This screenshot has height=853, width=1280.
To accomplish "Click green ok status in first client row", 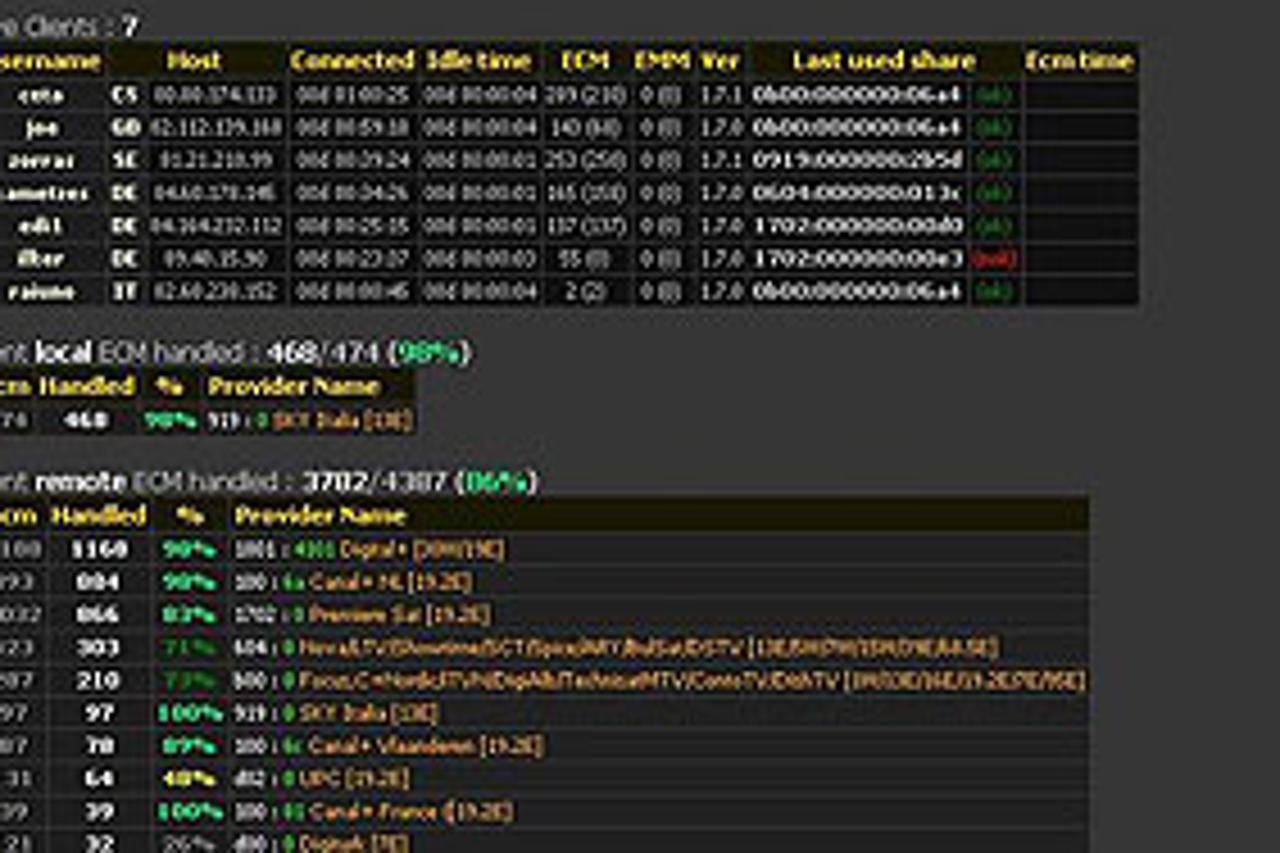I will [996, 95].
